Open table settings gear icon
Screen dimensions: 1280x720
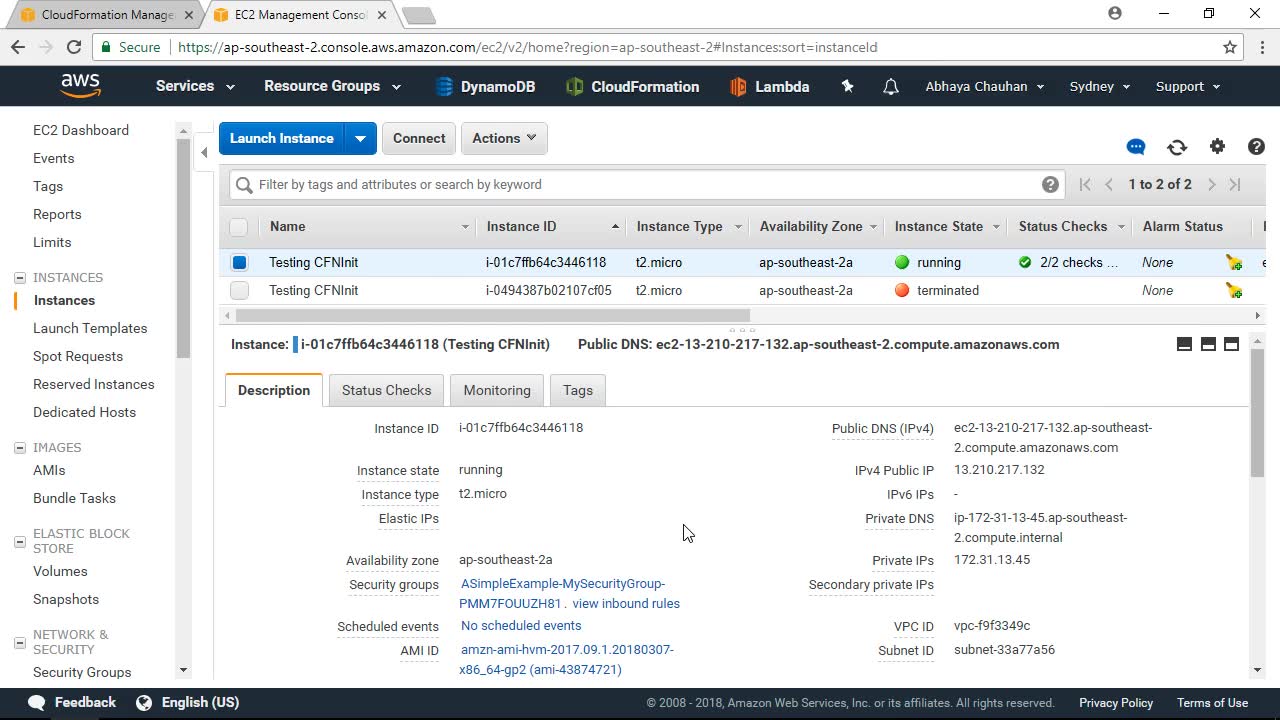tap(1217, 146)
